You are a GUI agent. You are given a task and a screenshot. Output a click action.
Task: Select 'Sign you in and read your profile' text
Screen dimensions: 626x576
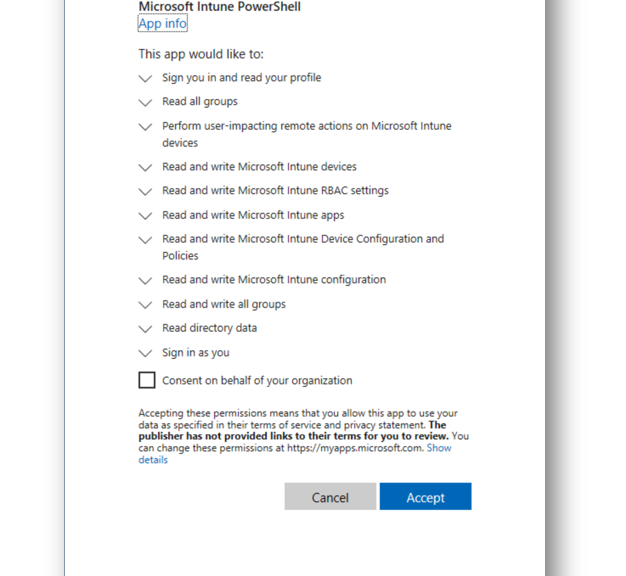242,78
